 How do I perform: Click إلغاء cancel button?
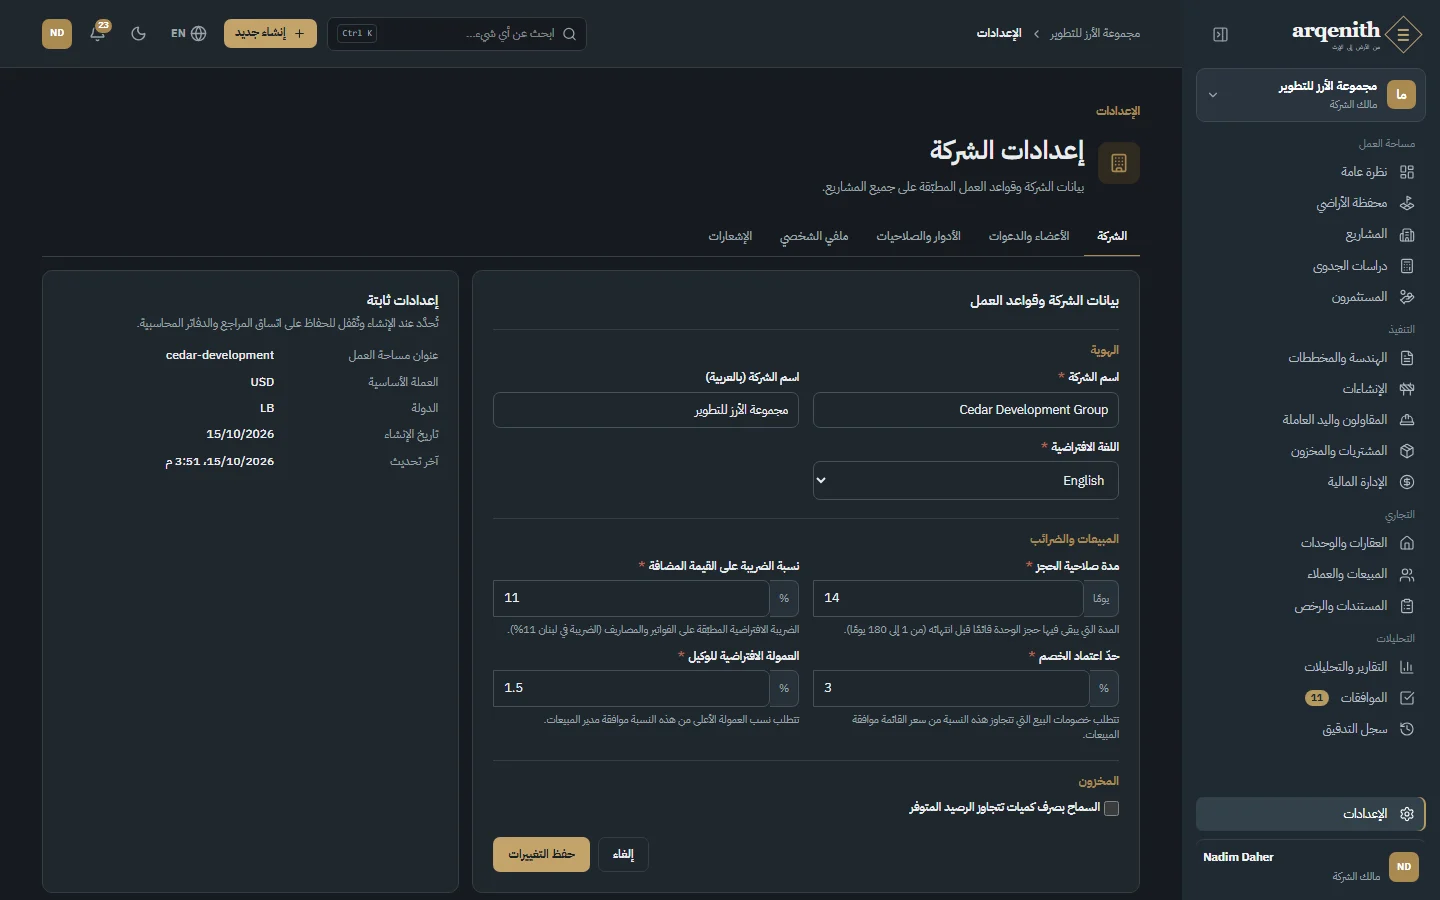pyautogui.click(x=623, y=854)
